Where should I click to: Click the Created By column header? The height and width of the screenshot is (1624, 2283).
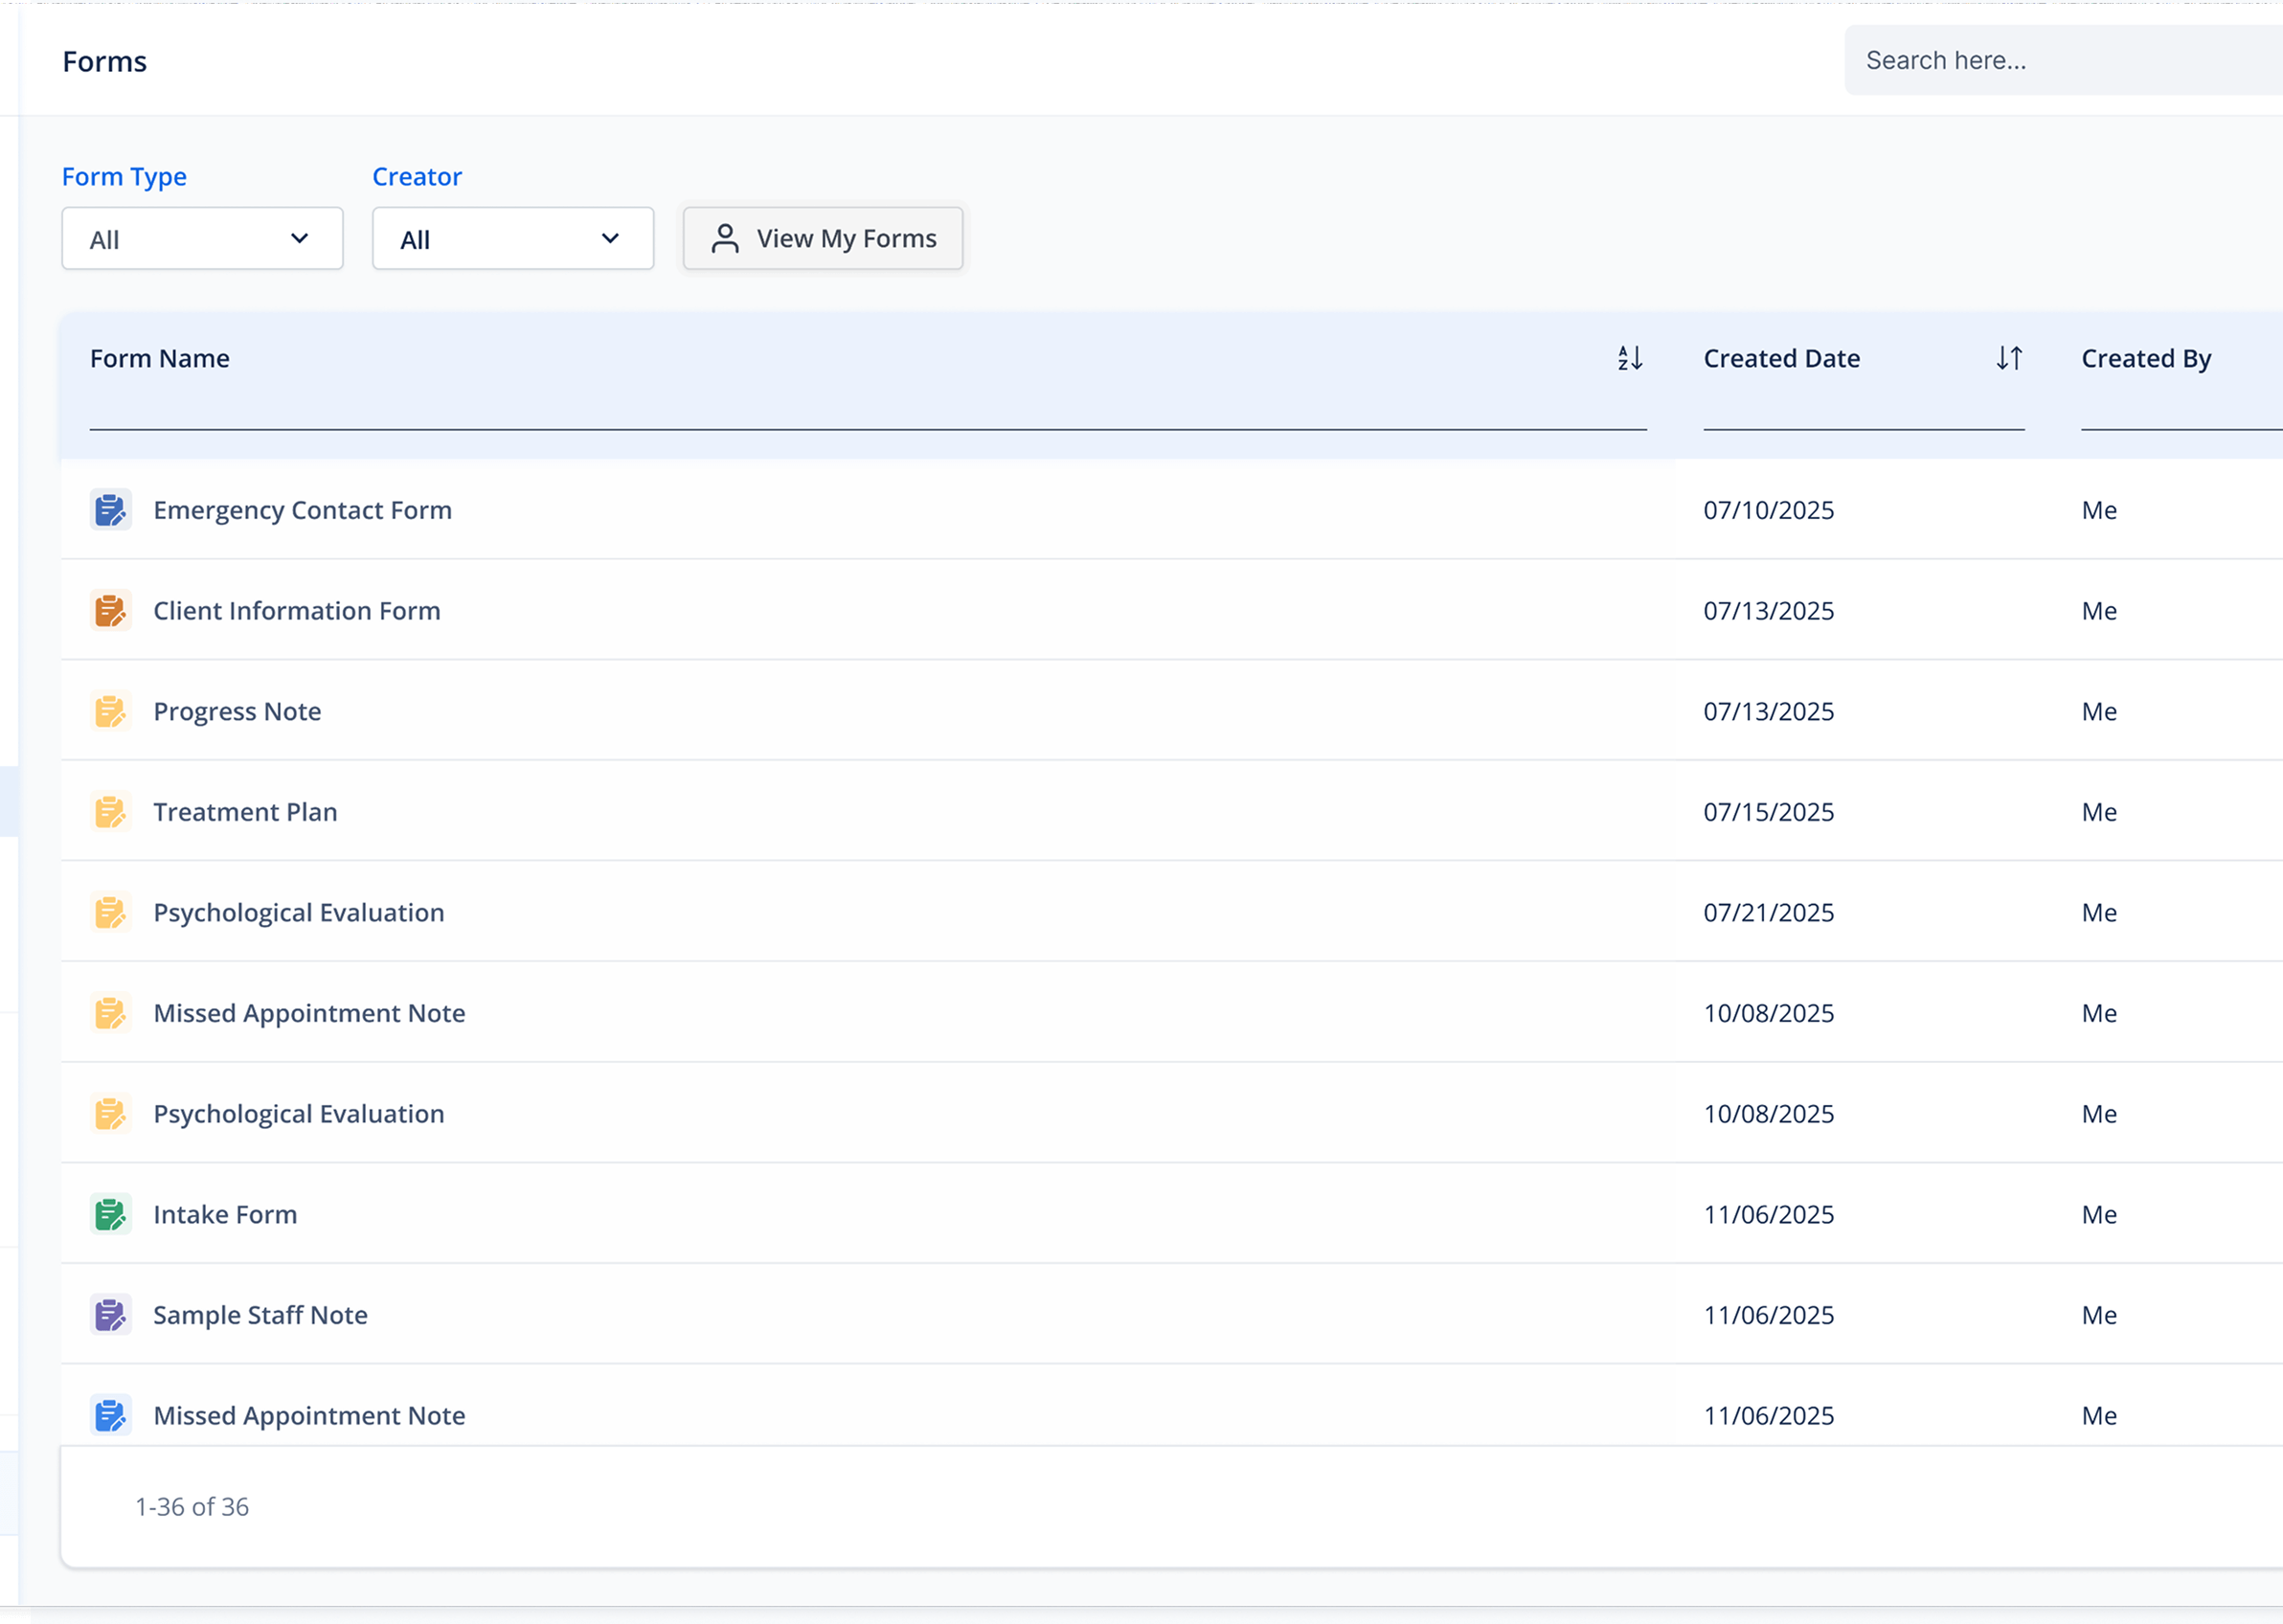click(2146, 358)
